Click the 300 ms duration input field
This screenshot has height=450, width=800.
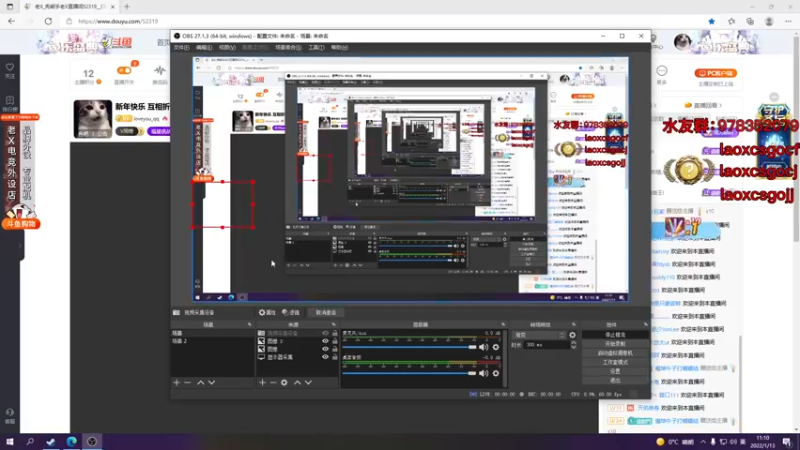(547, 345)
